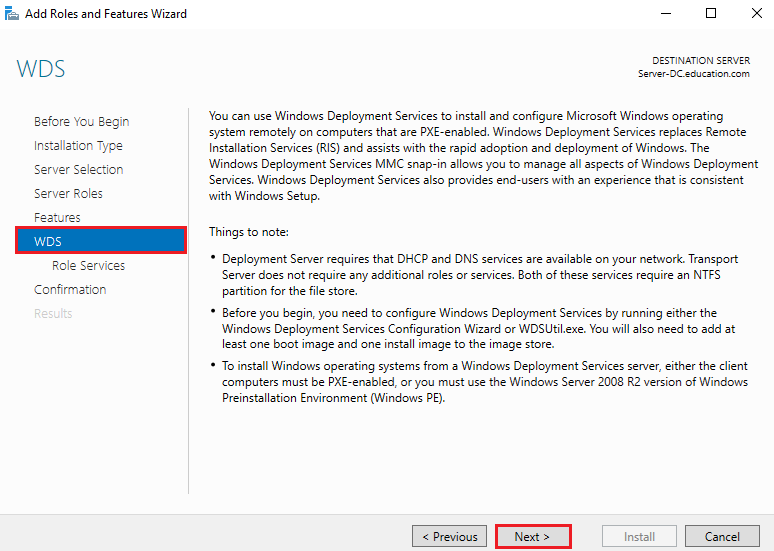Open the Role Services sub-step

(x=88, y=266)
